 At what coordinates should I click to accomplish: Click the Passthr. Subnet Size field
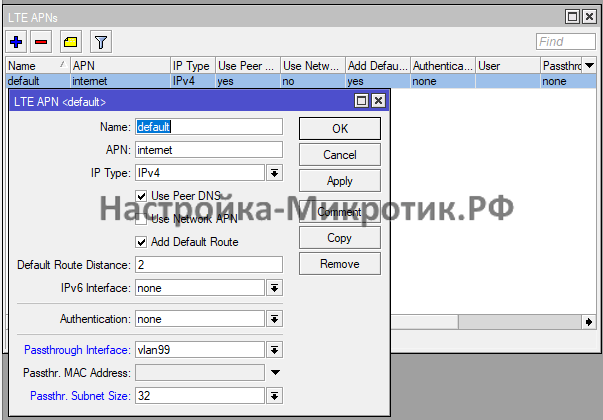click(200, 396)
